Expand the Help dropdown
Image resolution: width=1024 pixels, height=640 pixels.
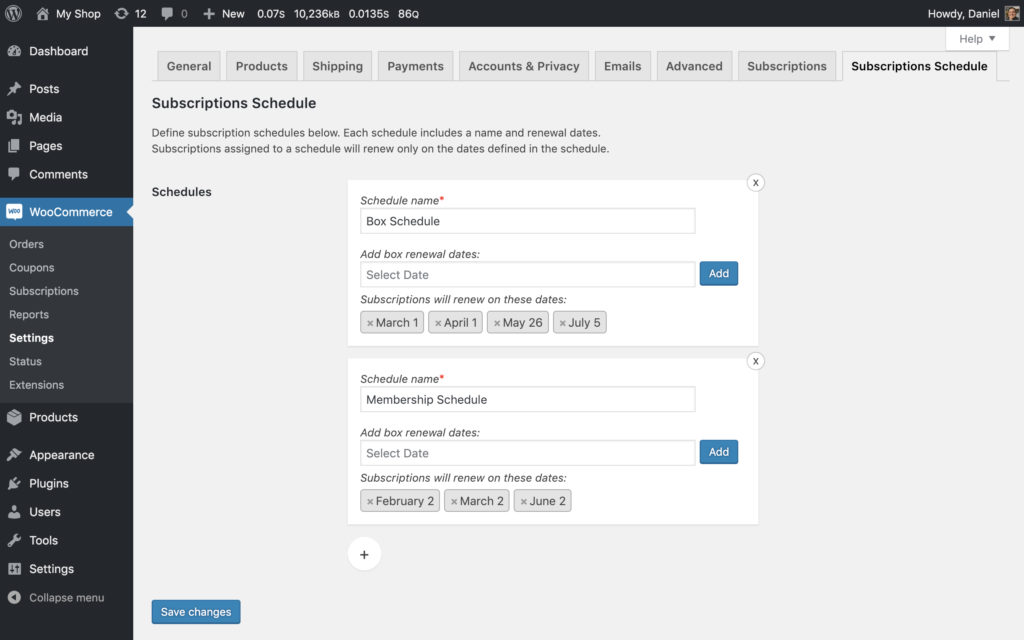[x=977, y=39]
